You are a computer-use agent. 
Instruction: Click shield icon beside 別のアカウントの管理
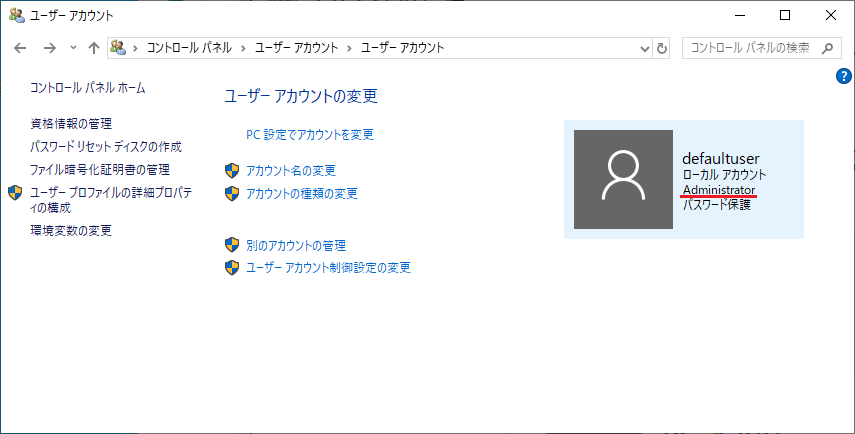(232, 245)
